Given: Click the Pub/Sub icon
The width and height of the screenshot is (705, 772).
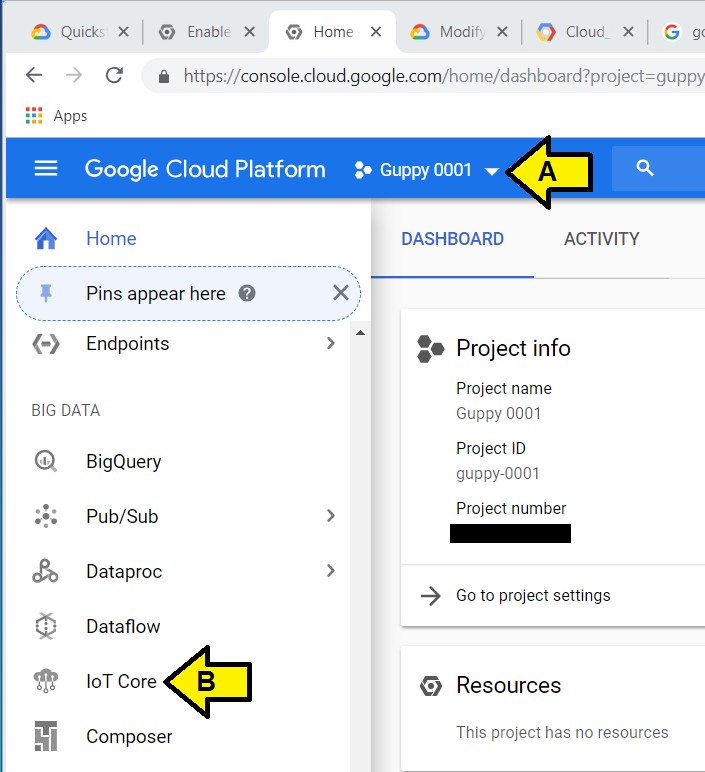Looking at the screenshot, I should [x=46, y=516].
